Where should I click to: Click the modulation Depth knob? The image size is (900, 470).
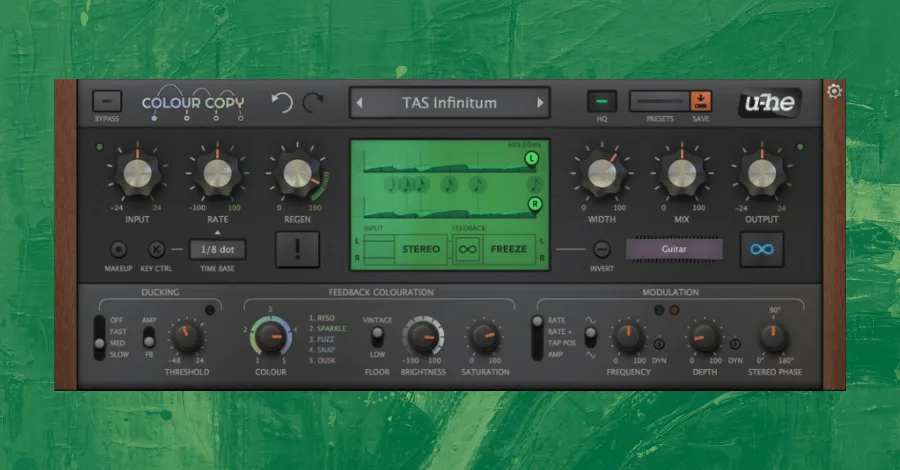coord(704,337)
